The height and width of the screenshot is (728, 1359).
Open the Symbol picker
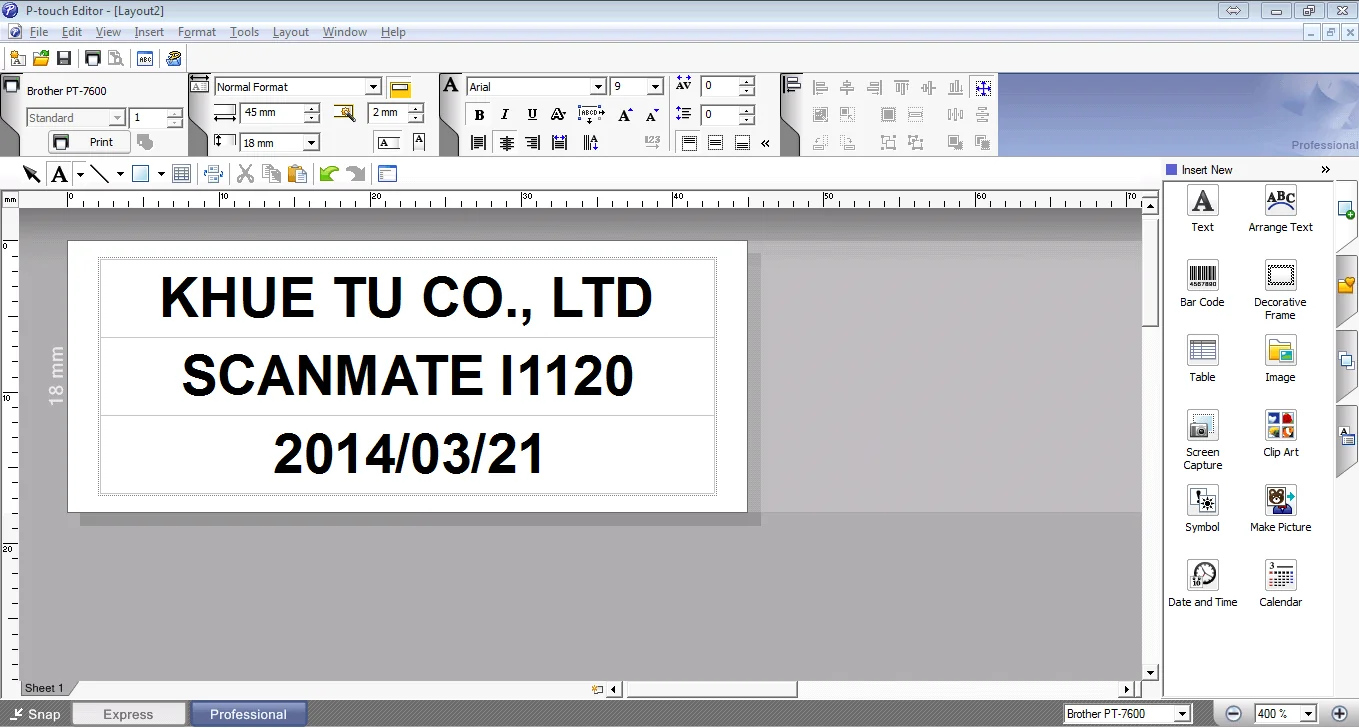pyautogui.click(x=1202, y=501)
